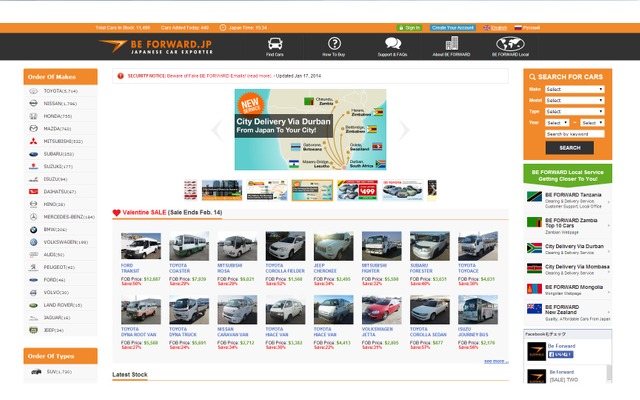Image resolution: width=640 pixels, height=400 pixels.
Task: Switch language to English
Action: (x=495, y=28)
